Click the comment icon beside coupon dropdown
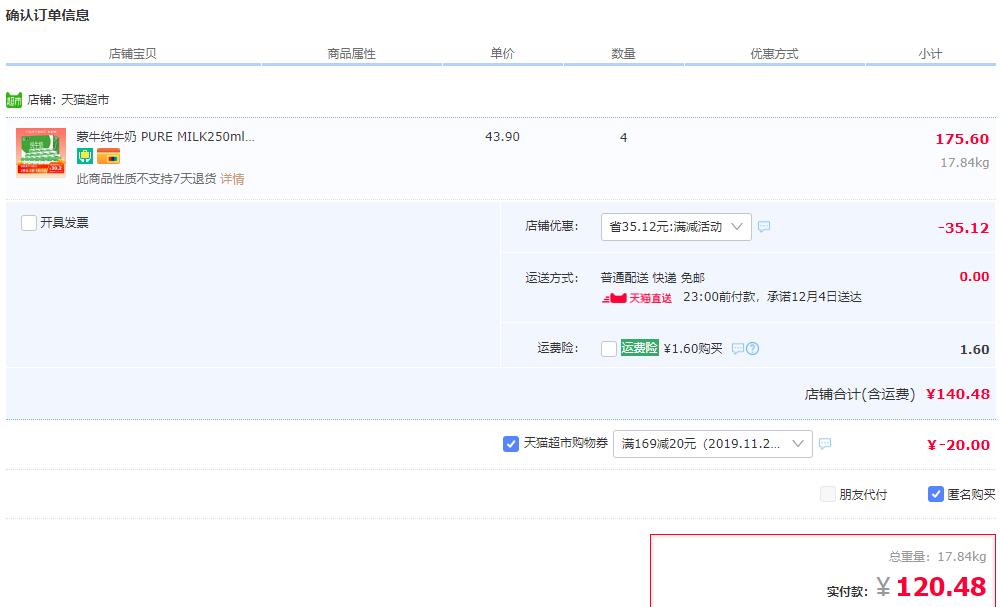The height and width of the screenshot is (607, 1000). pos(825,443)
